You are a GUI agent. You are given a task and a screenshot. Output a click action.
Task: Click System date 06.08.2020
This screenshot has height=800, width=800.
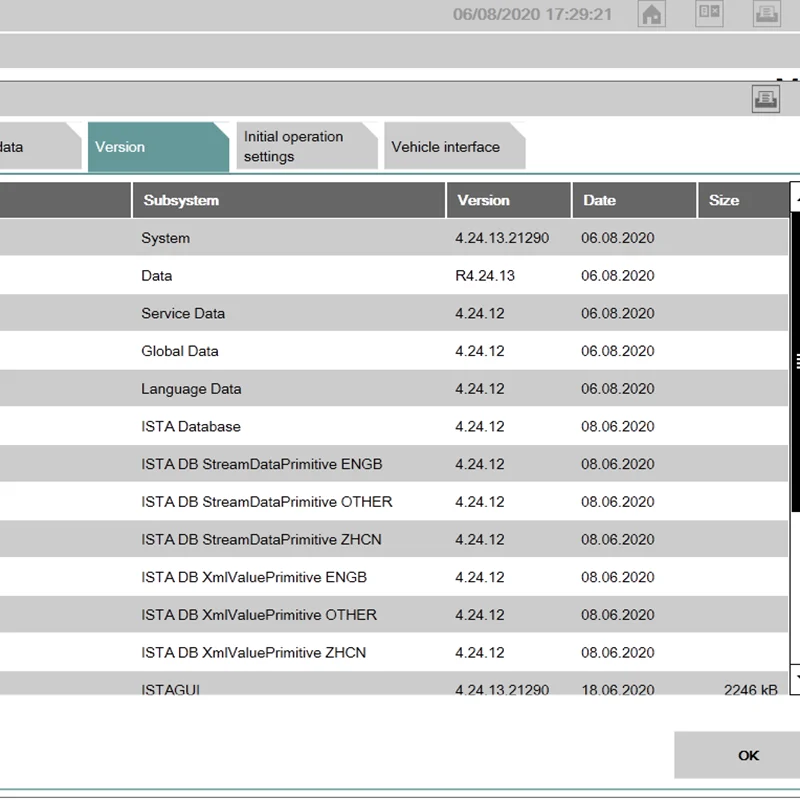(x=617, y=238)
